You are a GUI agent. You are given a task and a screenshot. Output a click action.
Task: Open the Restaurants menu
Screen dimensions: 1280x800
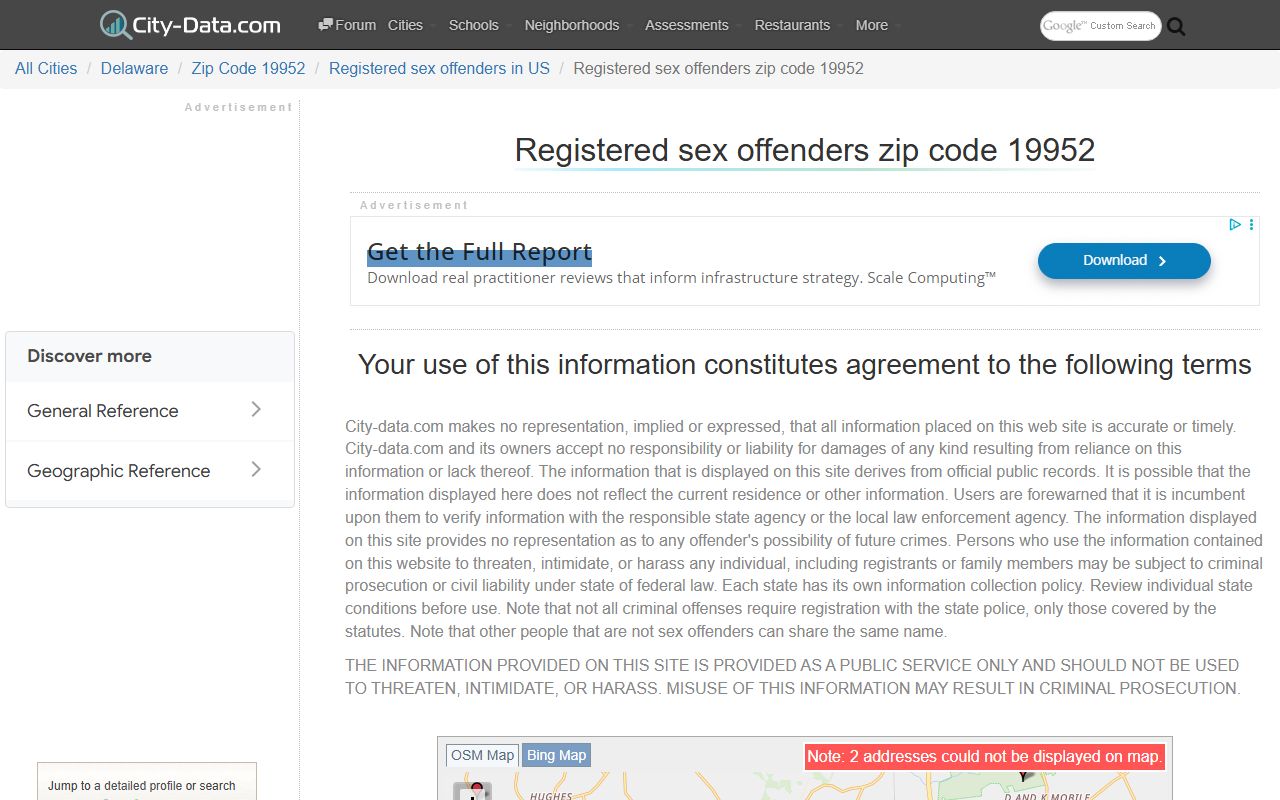792,25
